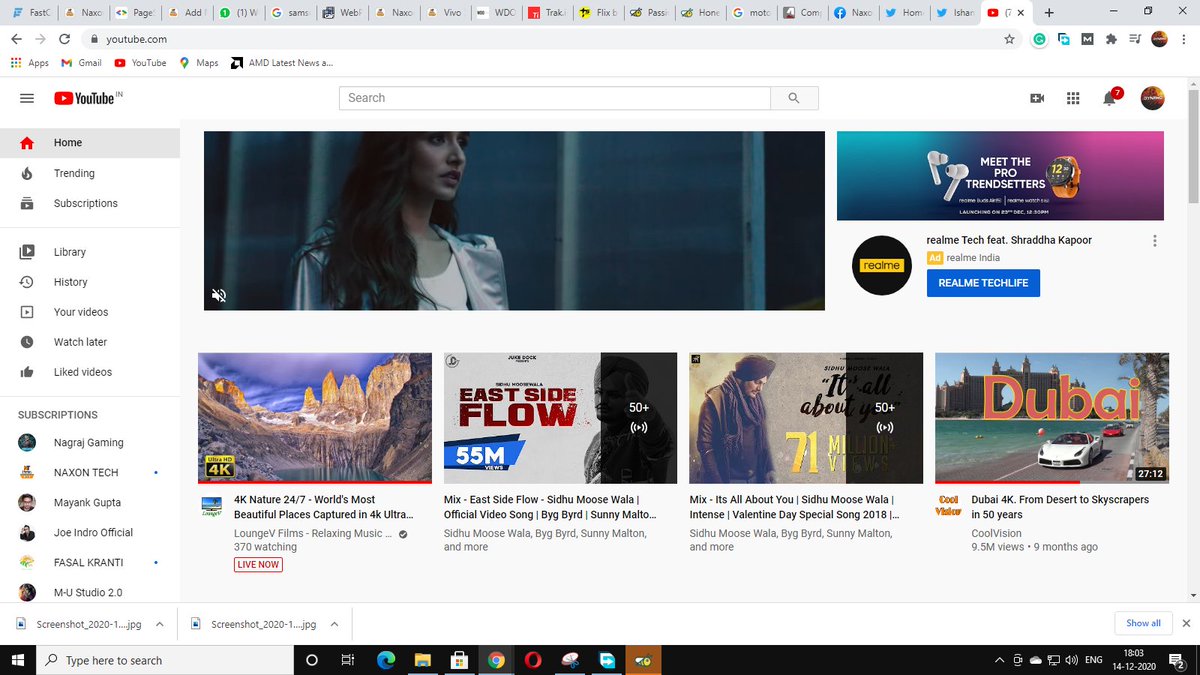This screenshot has height=675, width=1200.
Task: Switch to the FastC browser tab
Action: tap(30, 13)
